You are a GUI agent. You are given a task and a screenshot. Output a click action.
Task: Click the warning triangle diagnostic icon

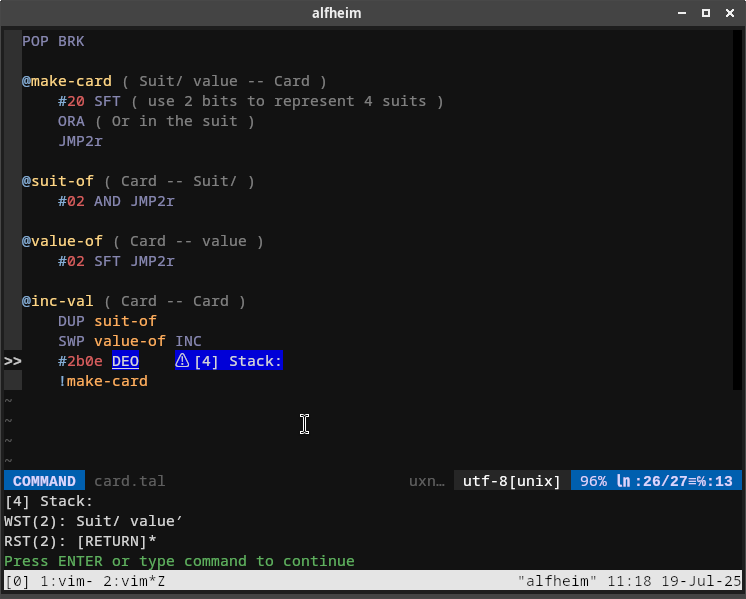click(182, 361)
